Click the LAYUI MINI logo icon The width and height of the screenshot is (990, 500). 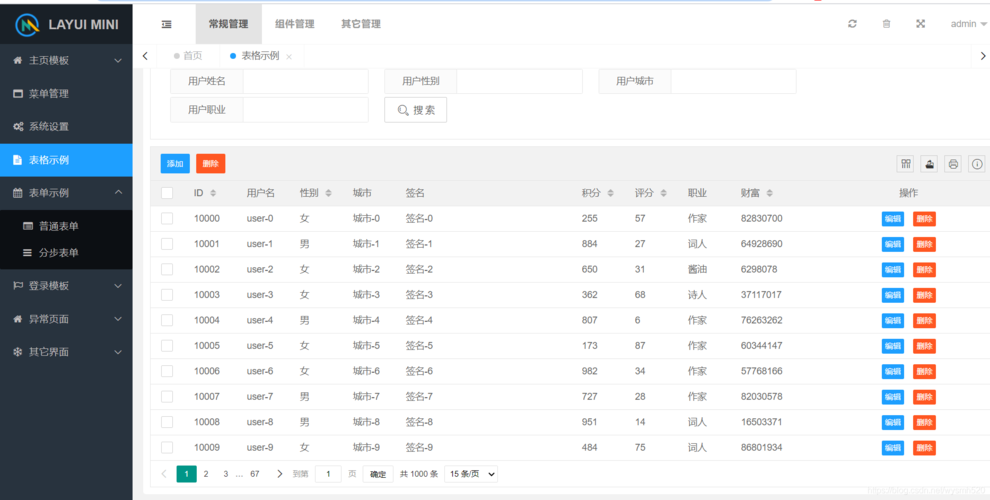coord(27,25)
